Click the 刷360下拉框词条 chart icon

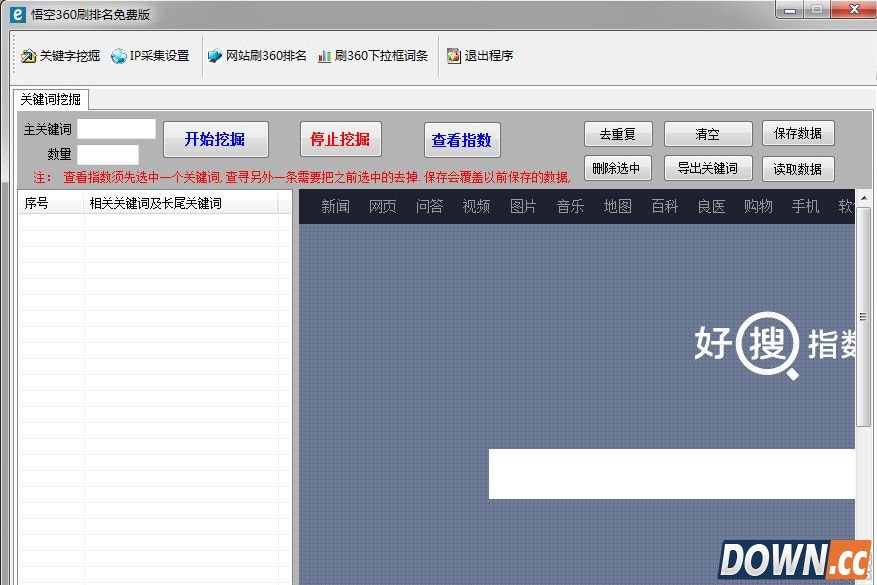pyautogui.click(x=324, y=56)
